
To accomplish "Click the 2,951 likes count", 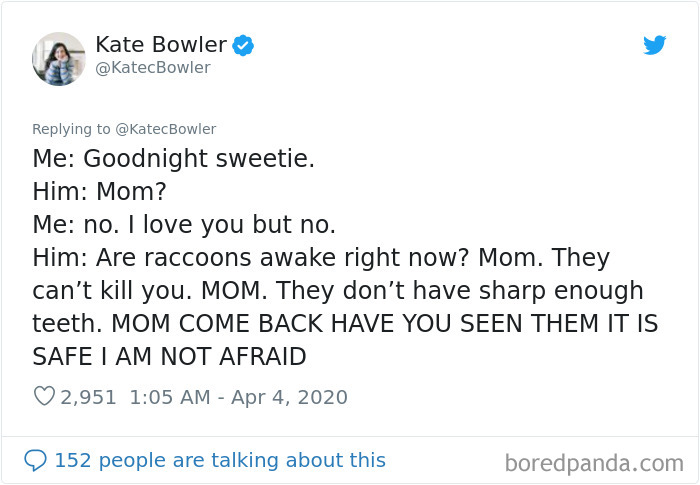I will pos(89,397).
